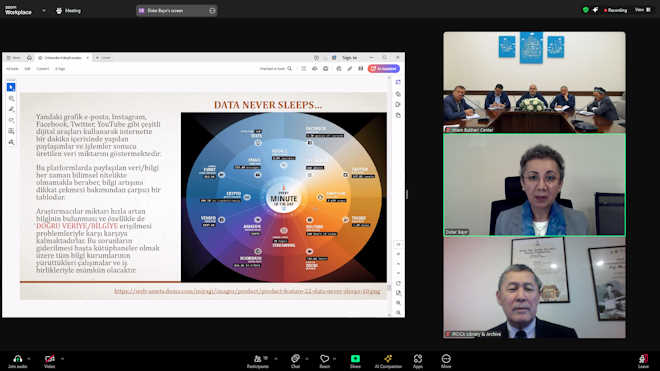Open the View layout menu
This screenshot has width=660, height=371.
pyautogui.click(x=643, y=10)
